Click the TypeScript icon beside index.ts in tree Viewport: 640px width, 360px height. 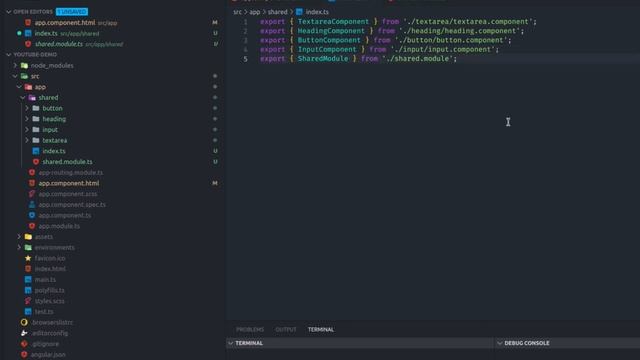[x=36, y=151]
